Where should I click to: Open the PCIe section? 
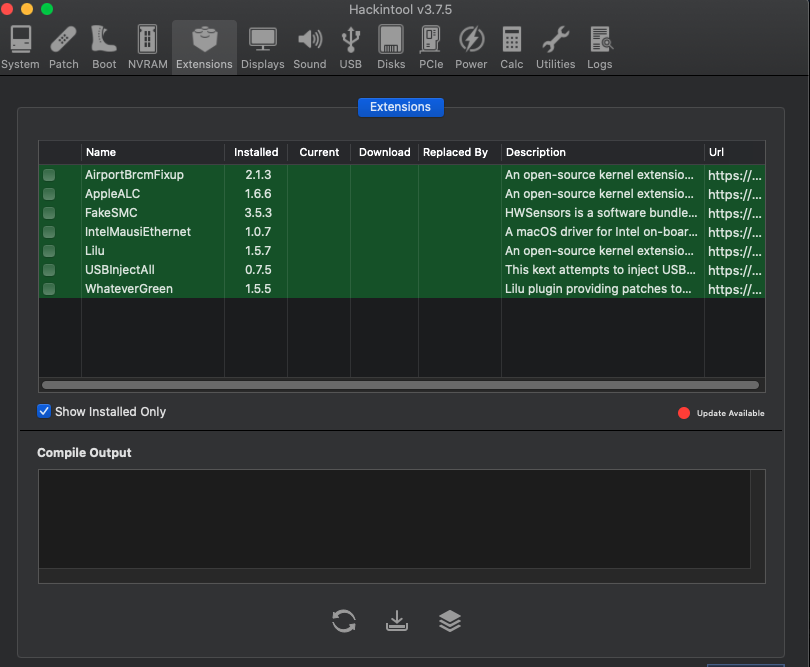[431, 48]
